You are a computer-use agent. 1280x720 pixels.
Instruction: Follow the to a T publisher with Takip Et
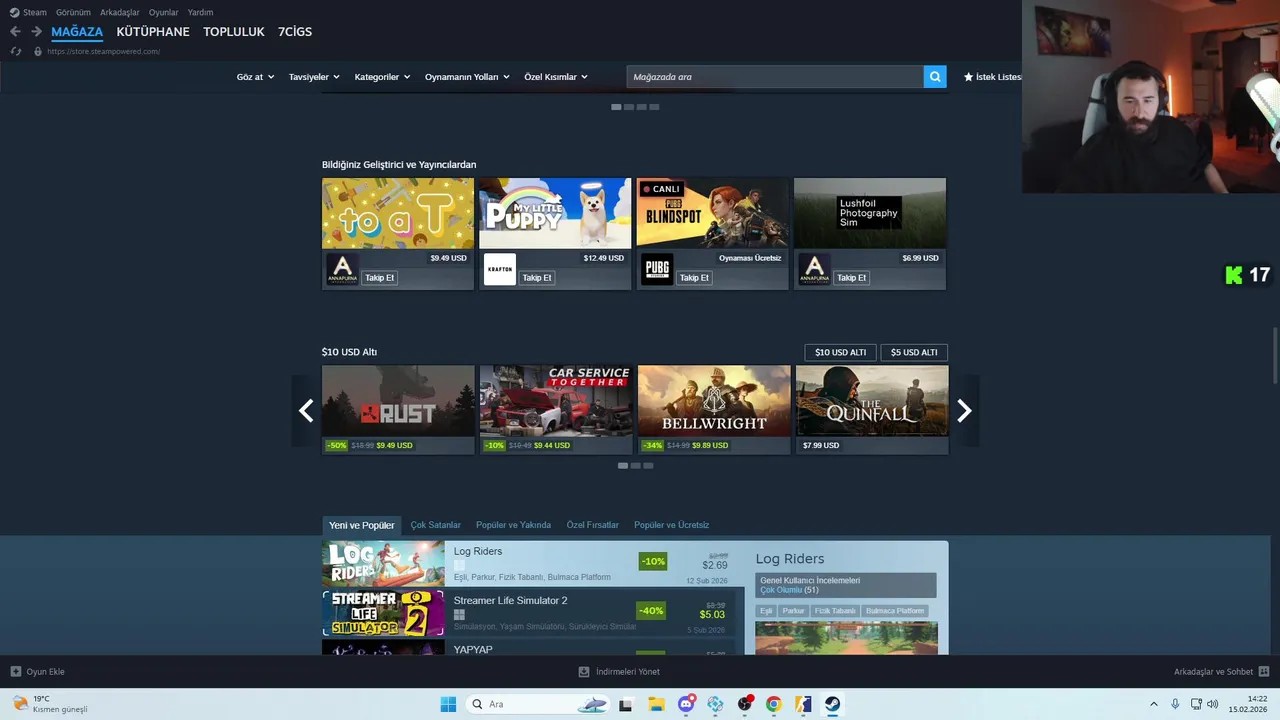coord(380,278)
